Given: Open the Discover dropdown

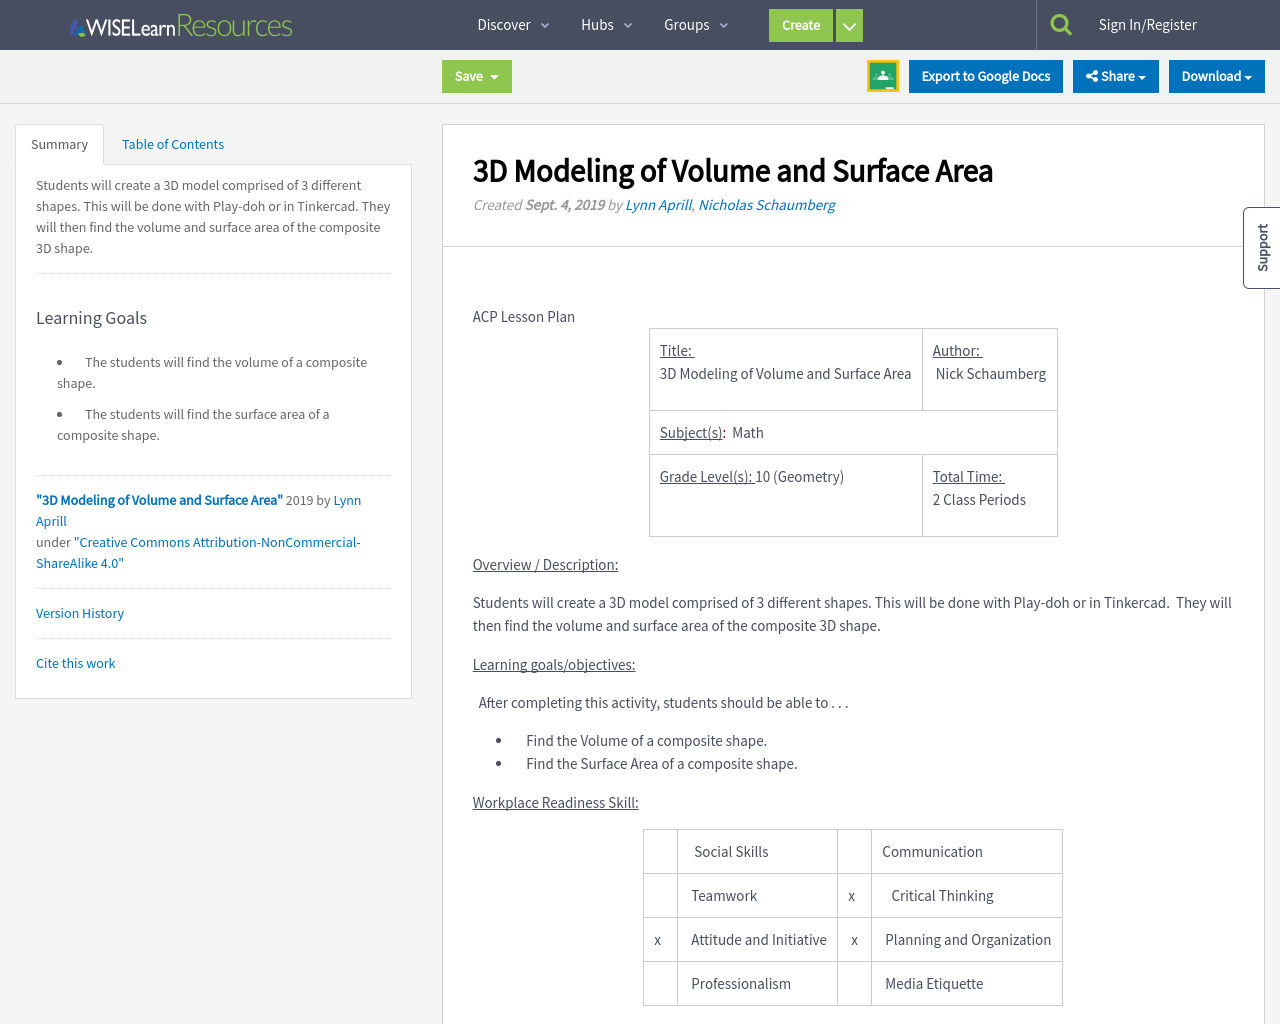Looking at the screenshot, I should click(513, 25).
